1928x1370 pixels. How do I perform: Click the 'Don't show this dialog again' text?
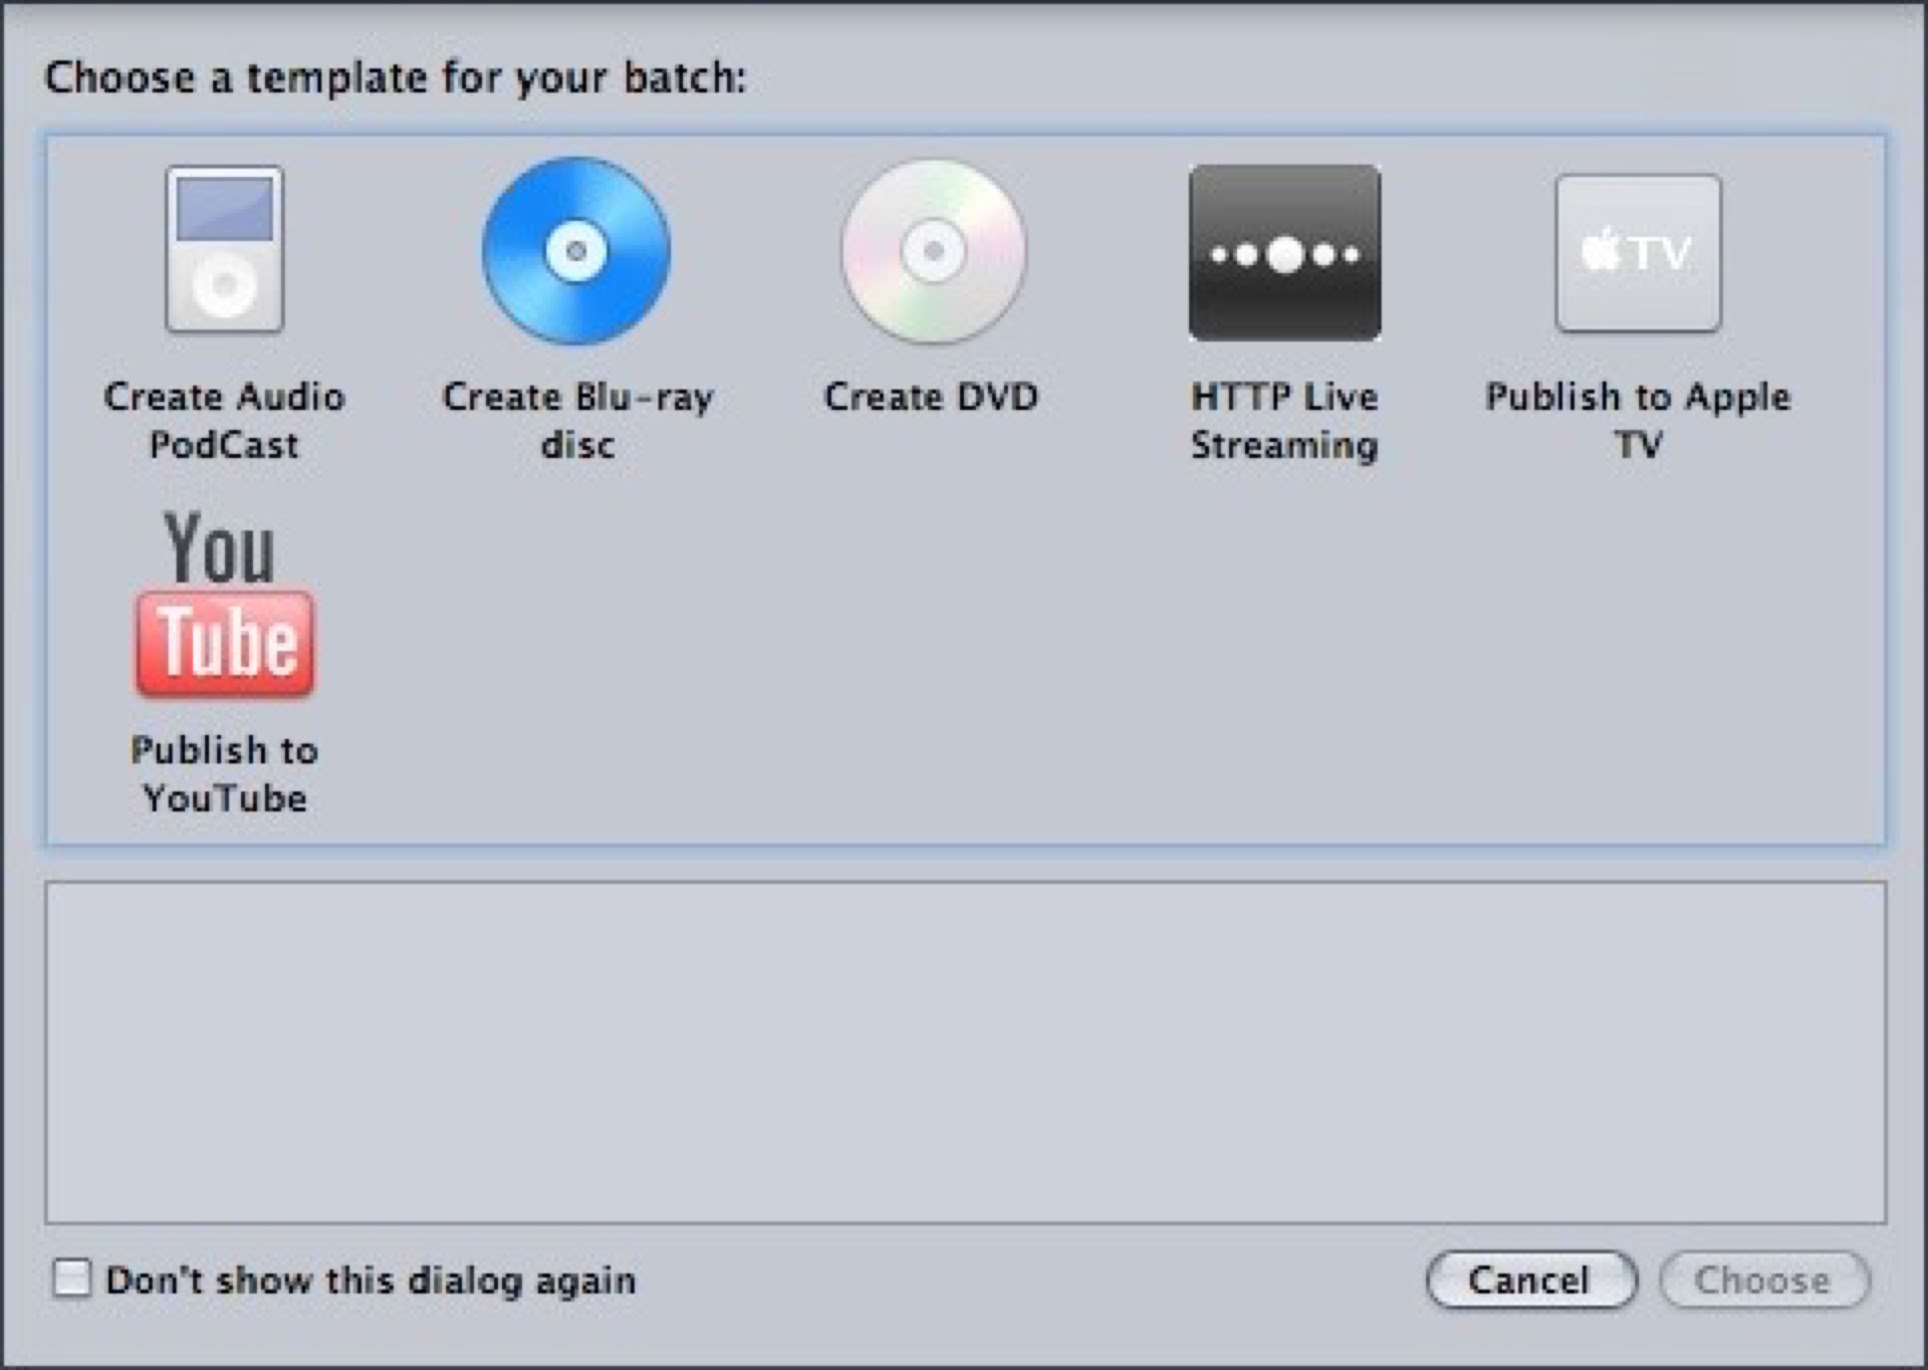point(371,1280)
